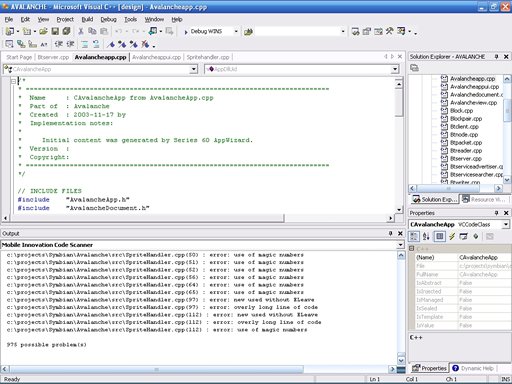Screen dimensions: 512x384
Task: Open Mobile Innovation Code Scanner output dropdown
Action: (400, 245)
